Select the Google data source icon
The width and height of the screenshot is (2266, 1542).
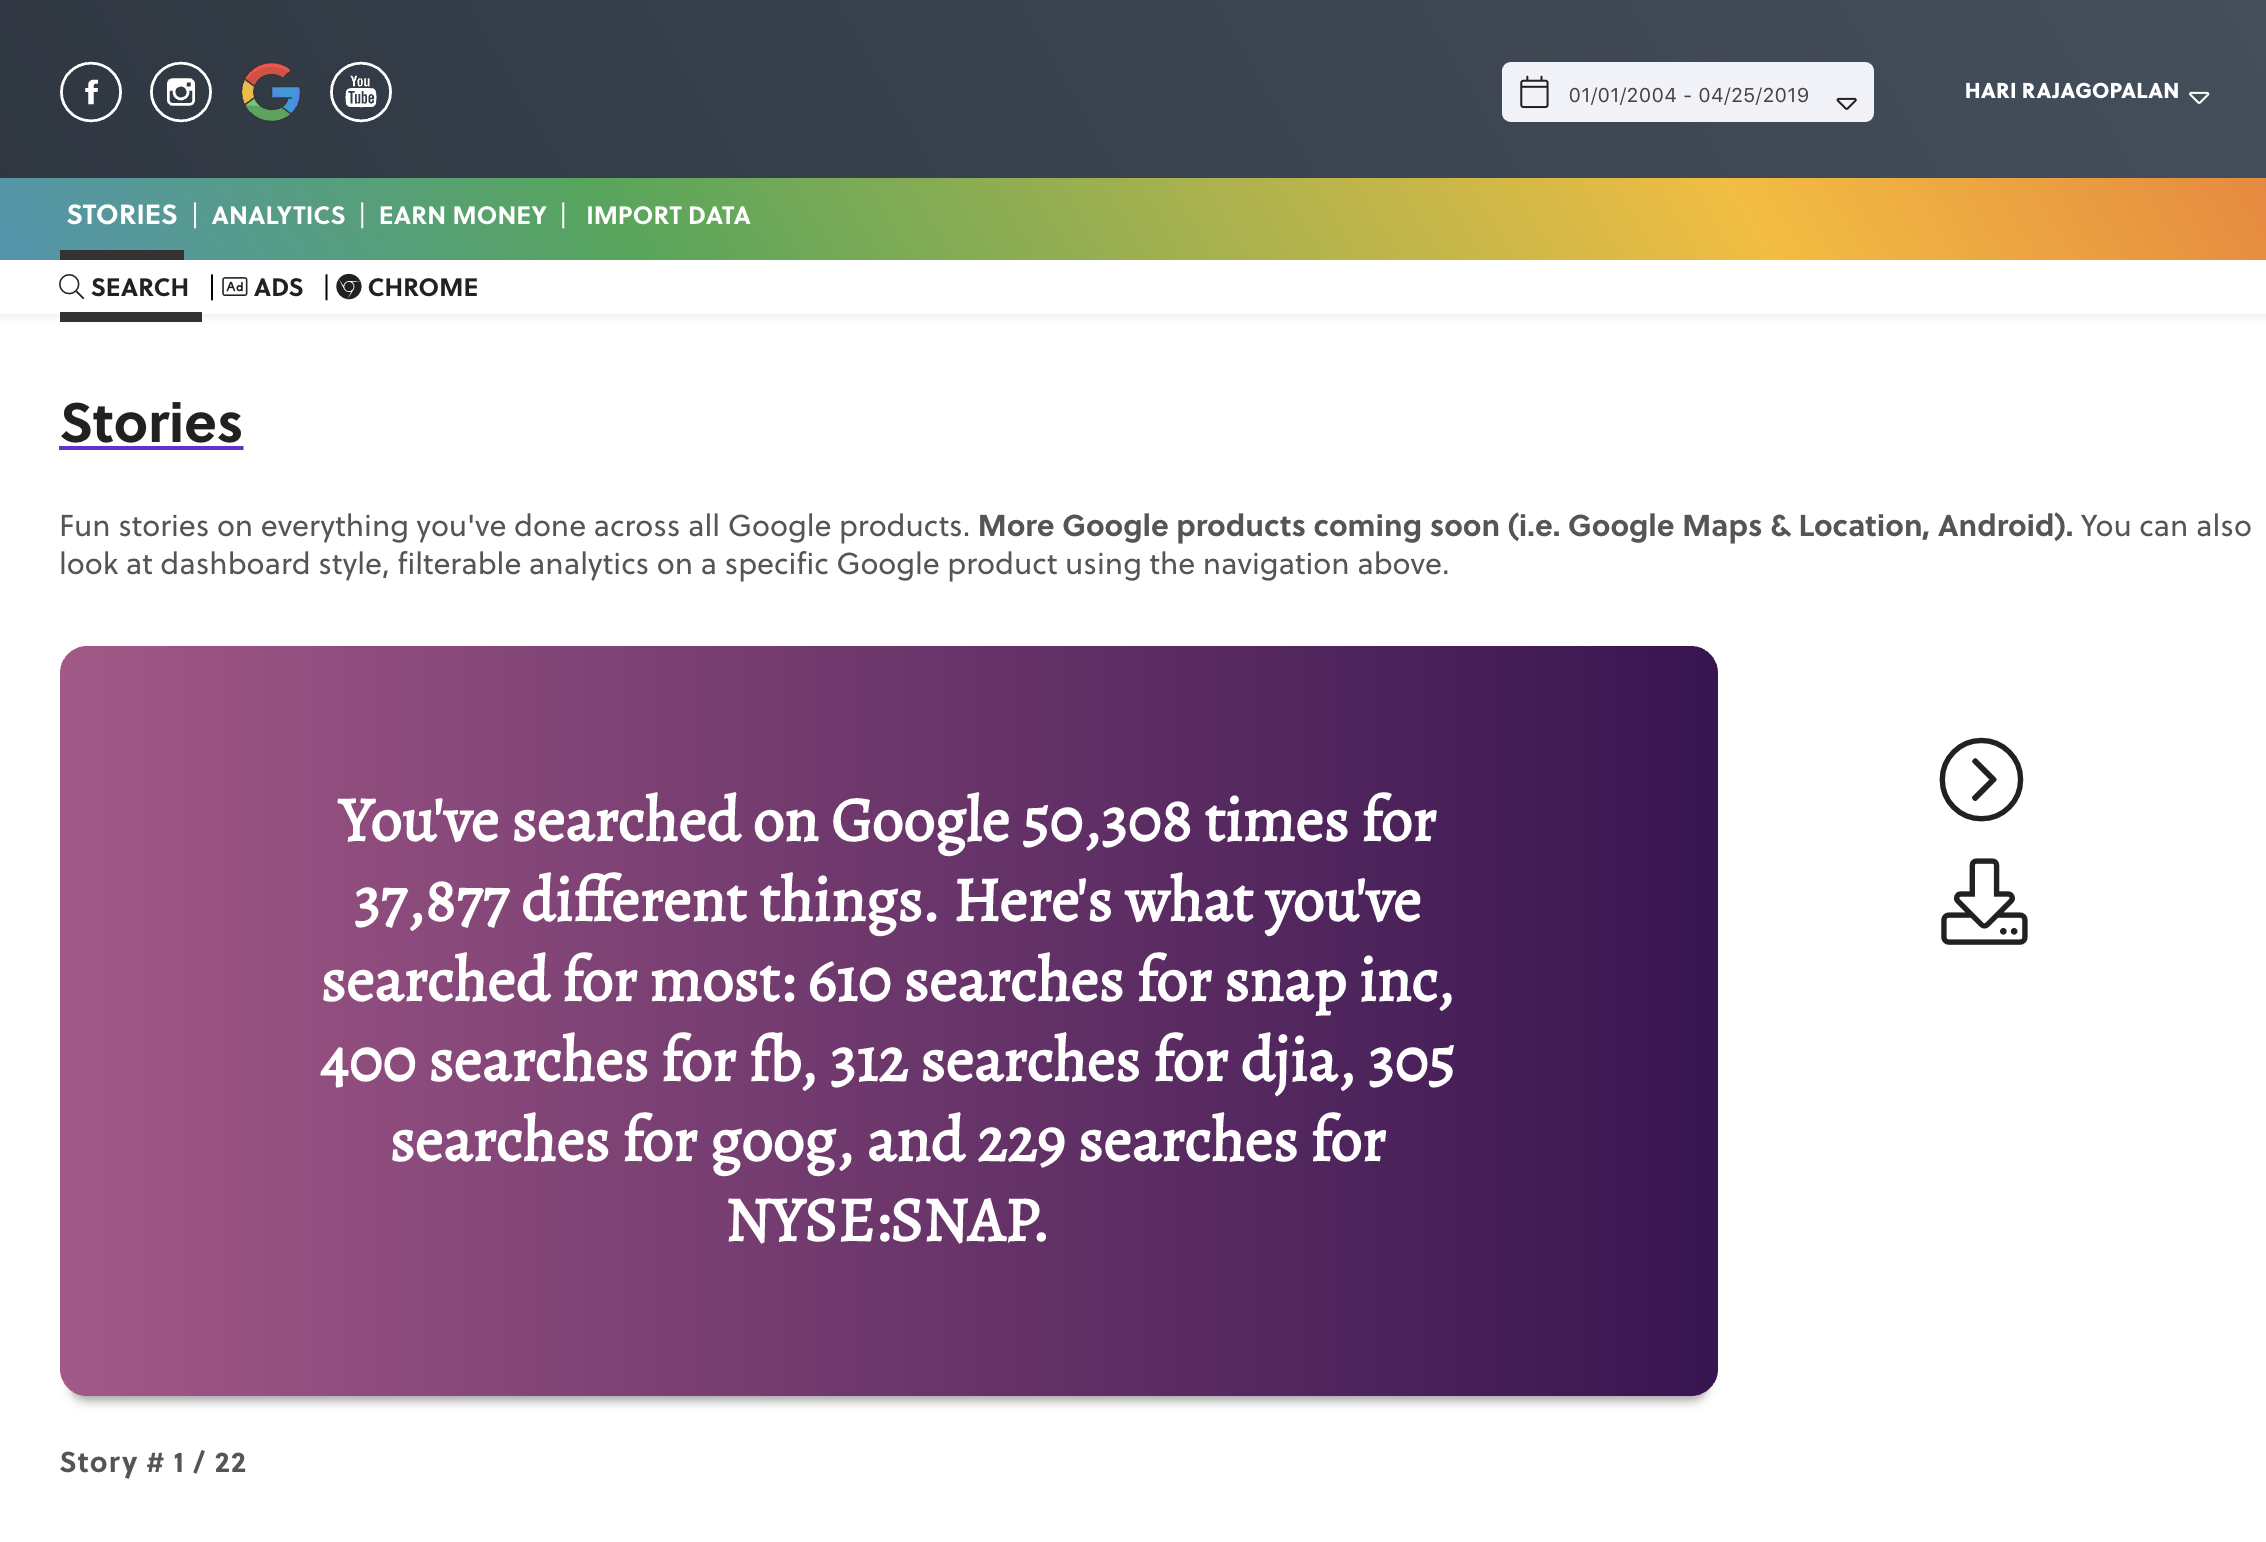point(271,92)
